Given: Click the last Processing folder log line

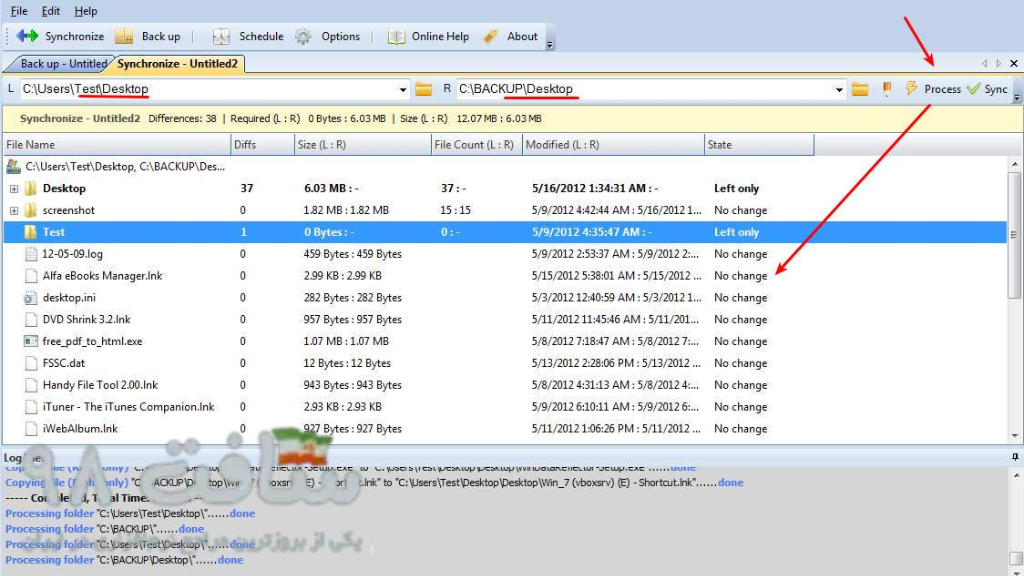Looking at the screenshot, I should click(124, 560).
